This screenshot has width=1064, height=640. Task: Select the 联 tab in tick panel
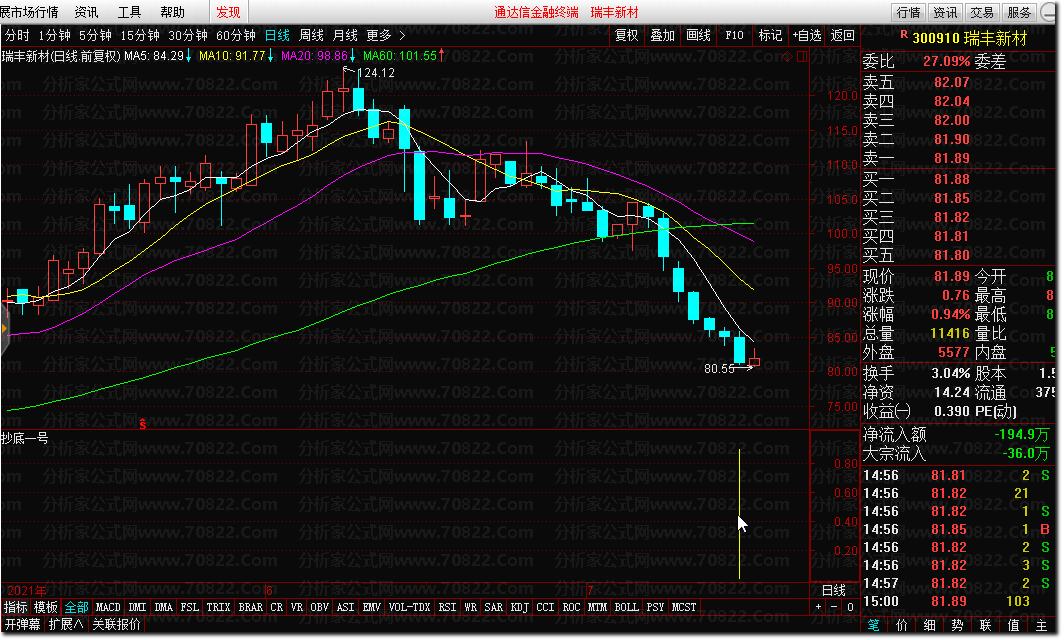(x=985, y=625)
